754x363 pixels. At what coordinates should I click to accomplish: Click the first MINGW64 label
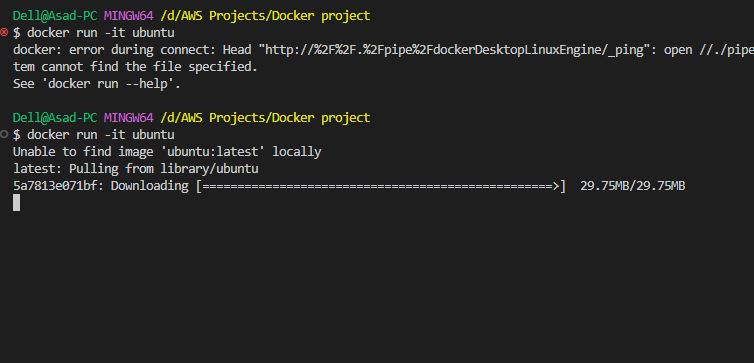tap(128, 16)
